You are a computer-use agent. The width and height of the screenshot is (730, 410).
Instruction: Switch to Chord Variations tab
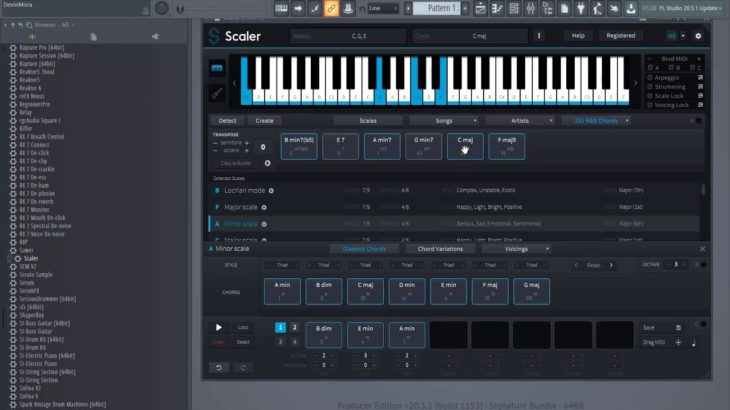point(440,249)
